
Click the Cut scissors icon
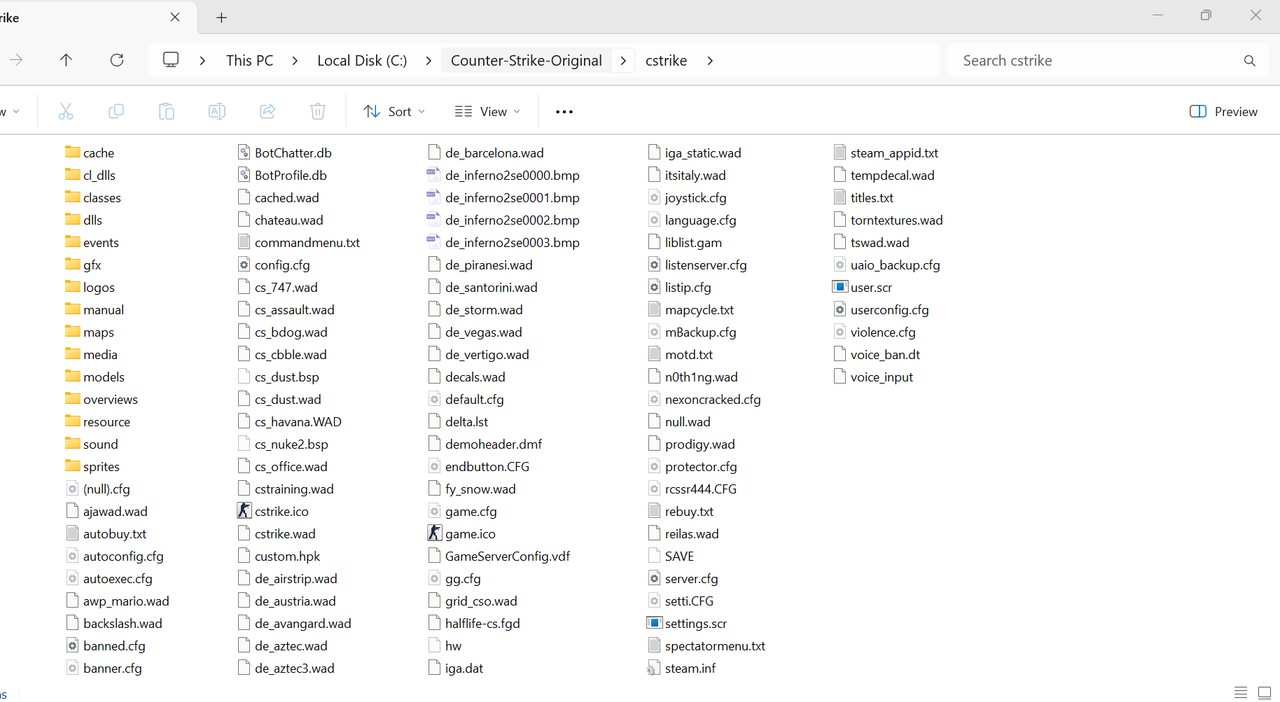coord(65,111)
